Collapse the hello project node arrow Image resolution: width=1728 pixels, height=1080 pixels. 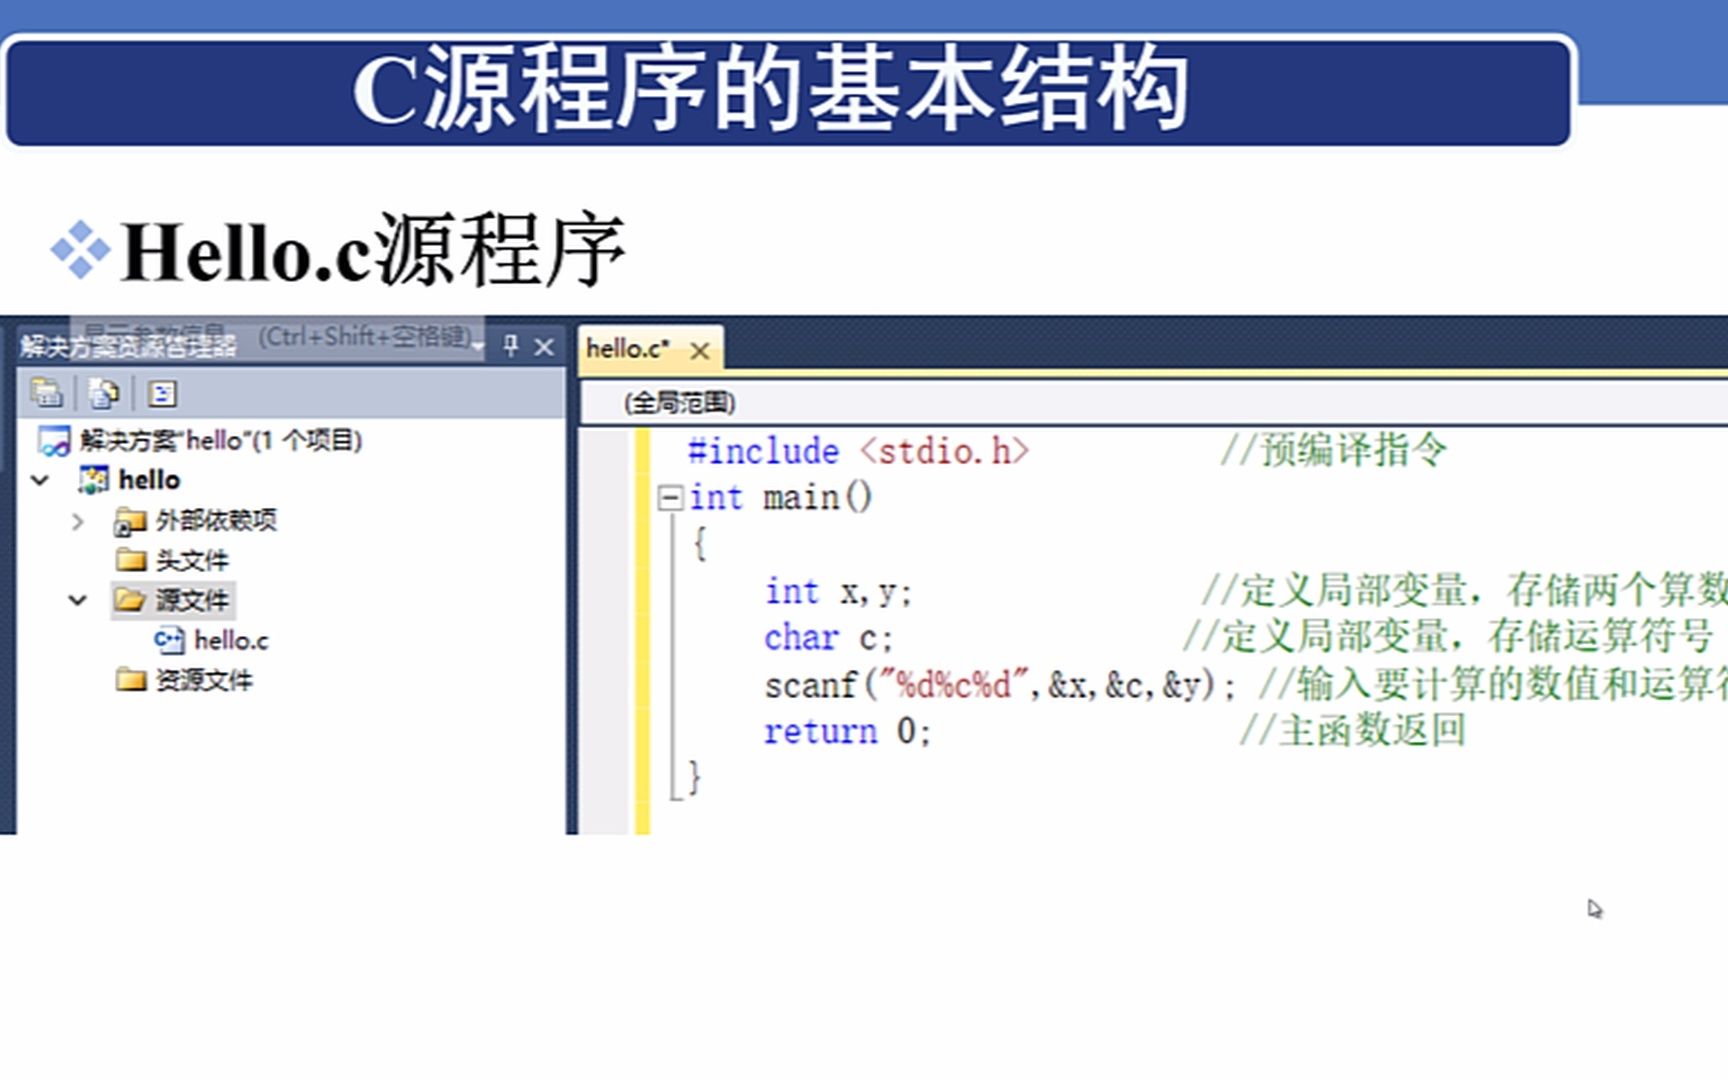(41, 481)
